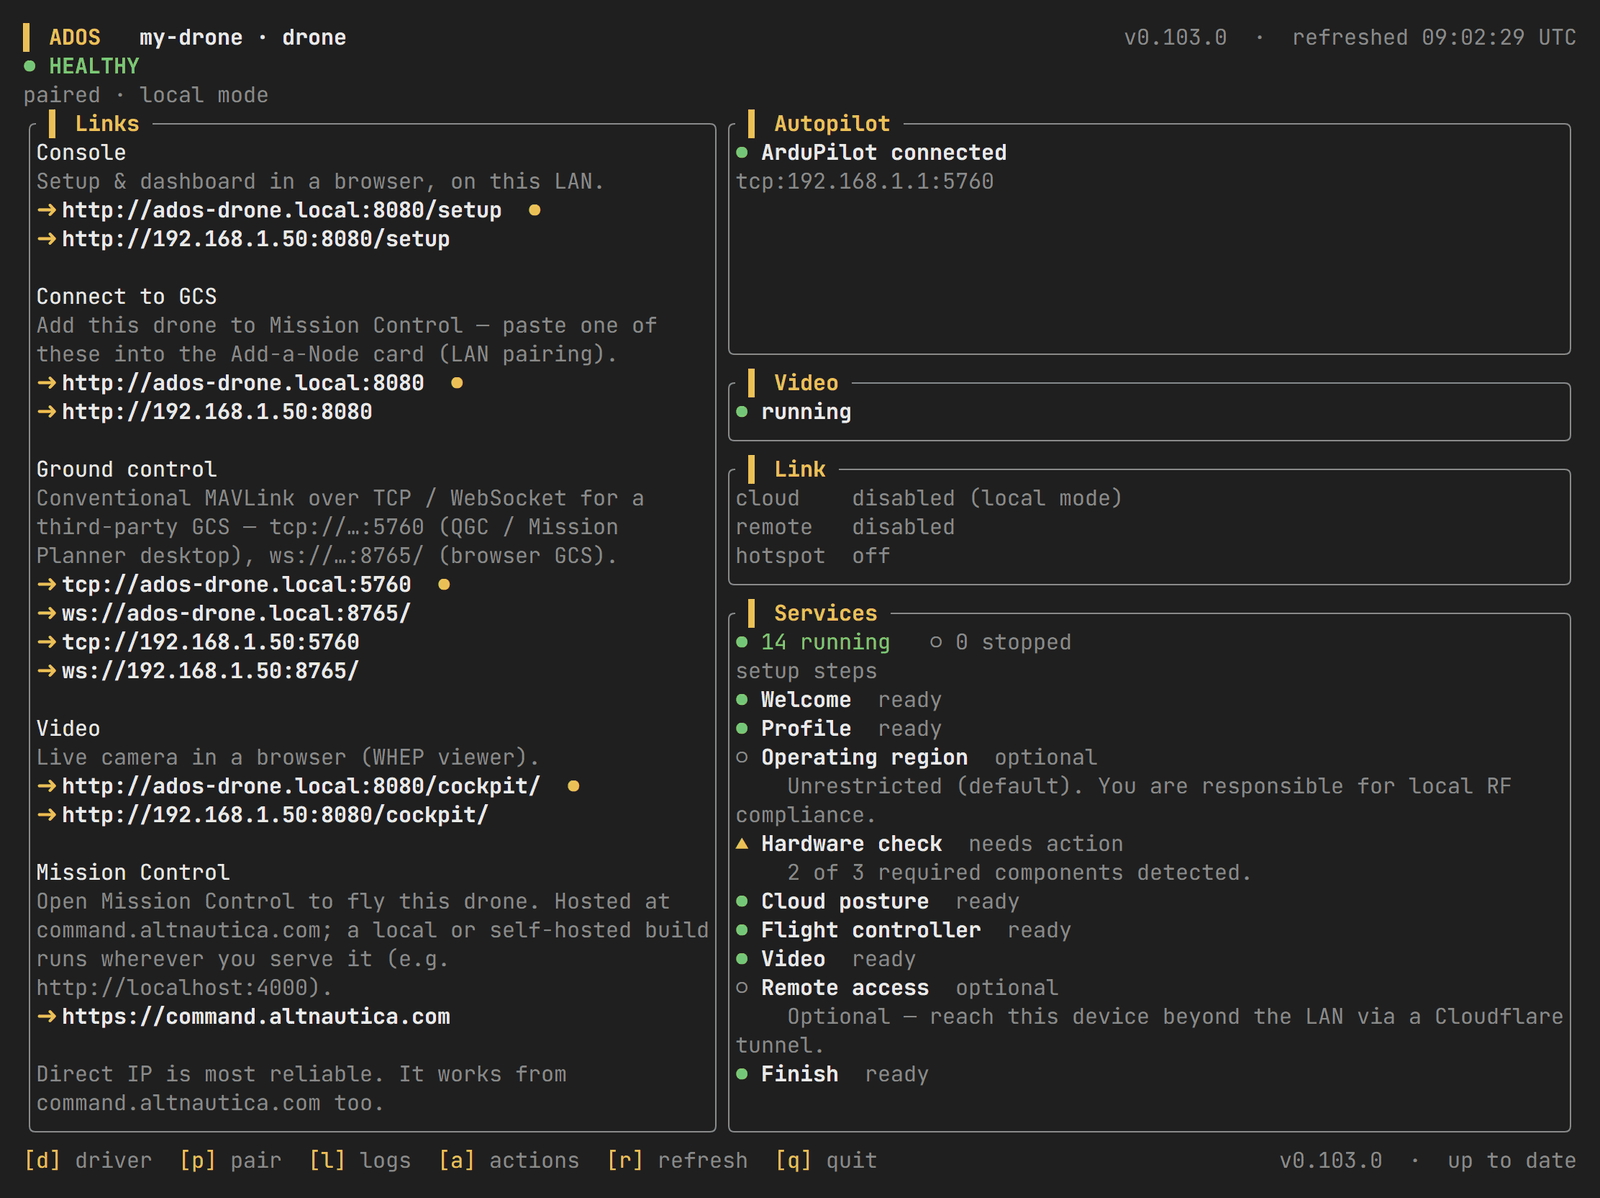The height and width of the screenshot is (1198, 1600).
Task: Click yellow dot after cockpit/ mDNS link
Action: click(x=574, y=786)
